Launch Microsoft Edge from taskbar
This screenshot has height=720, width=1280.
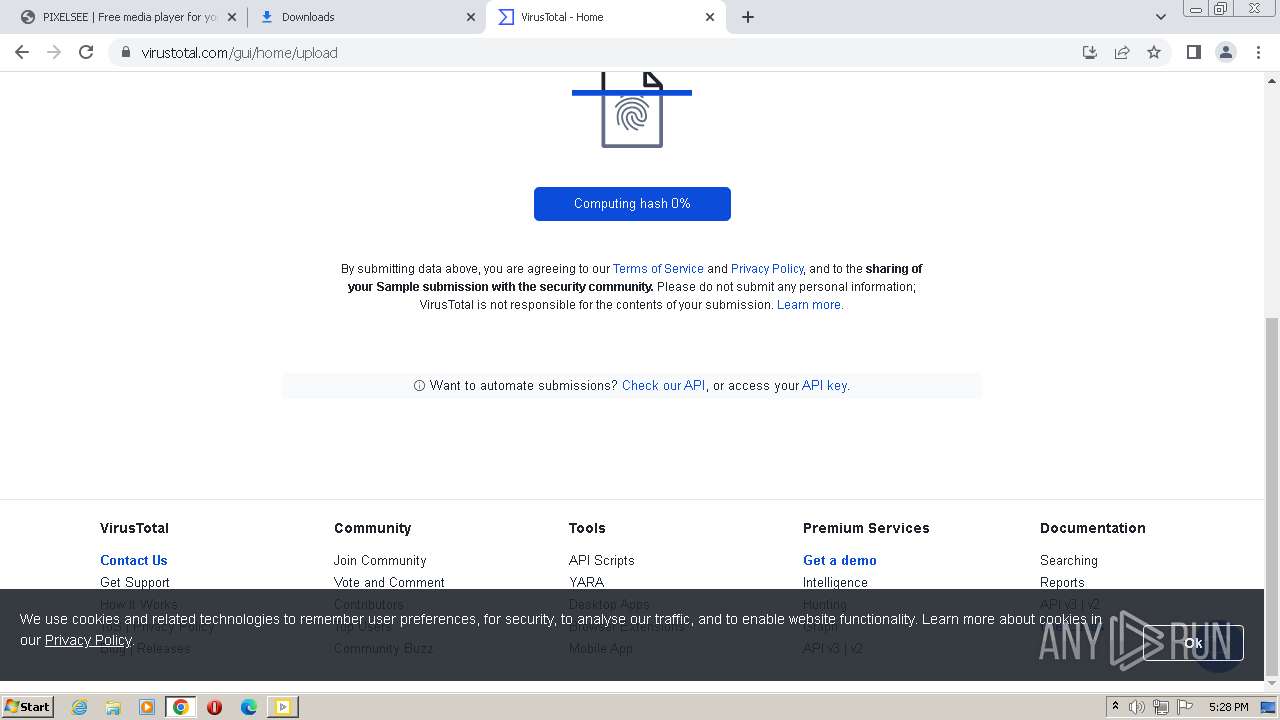click(248, 707)
